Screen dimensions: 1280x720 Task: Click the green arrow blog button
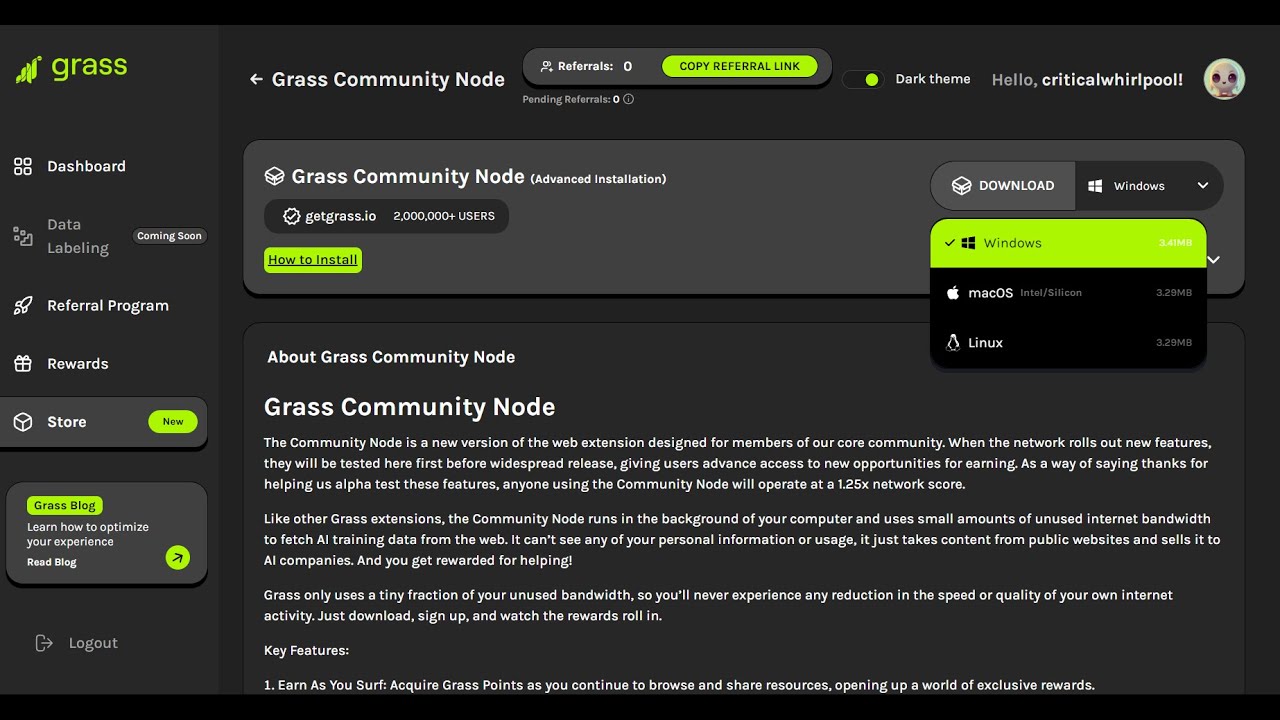click(x=178, y=558)
